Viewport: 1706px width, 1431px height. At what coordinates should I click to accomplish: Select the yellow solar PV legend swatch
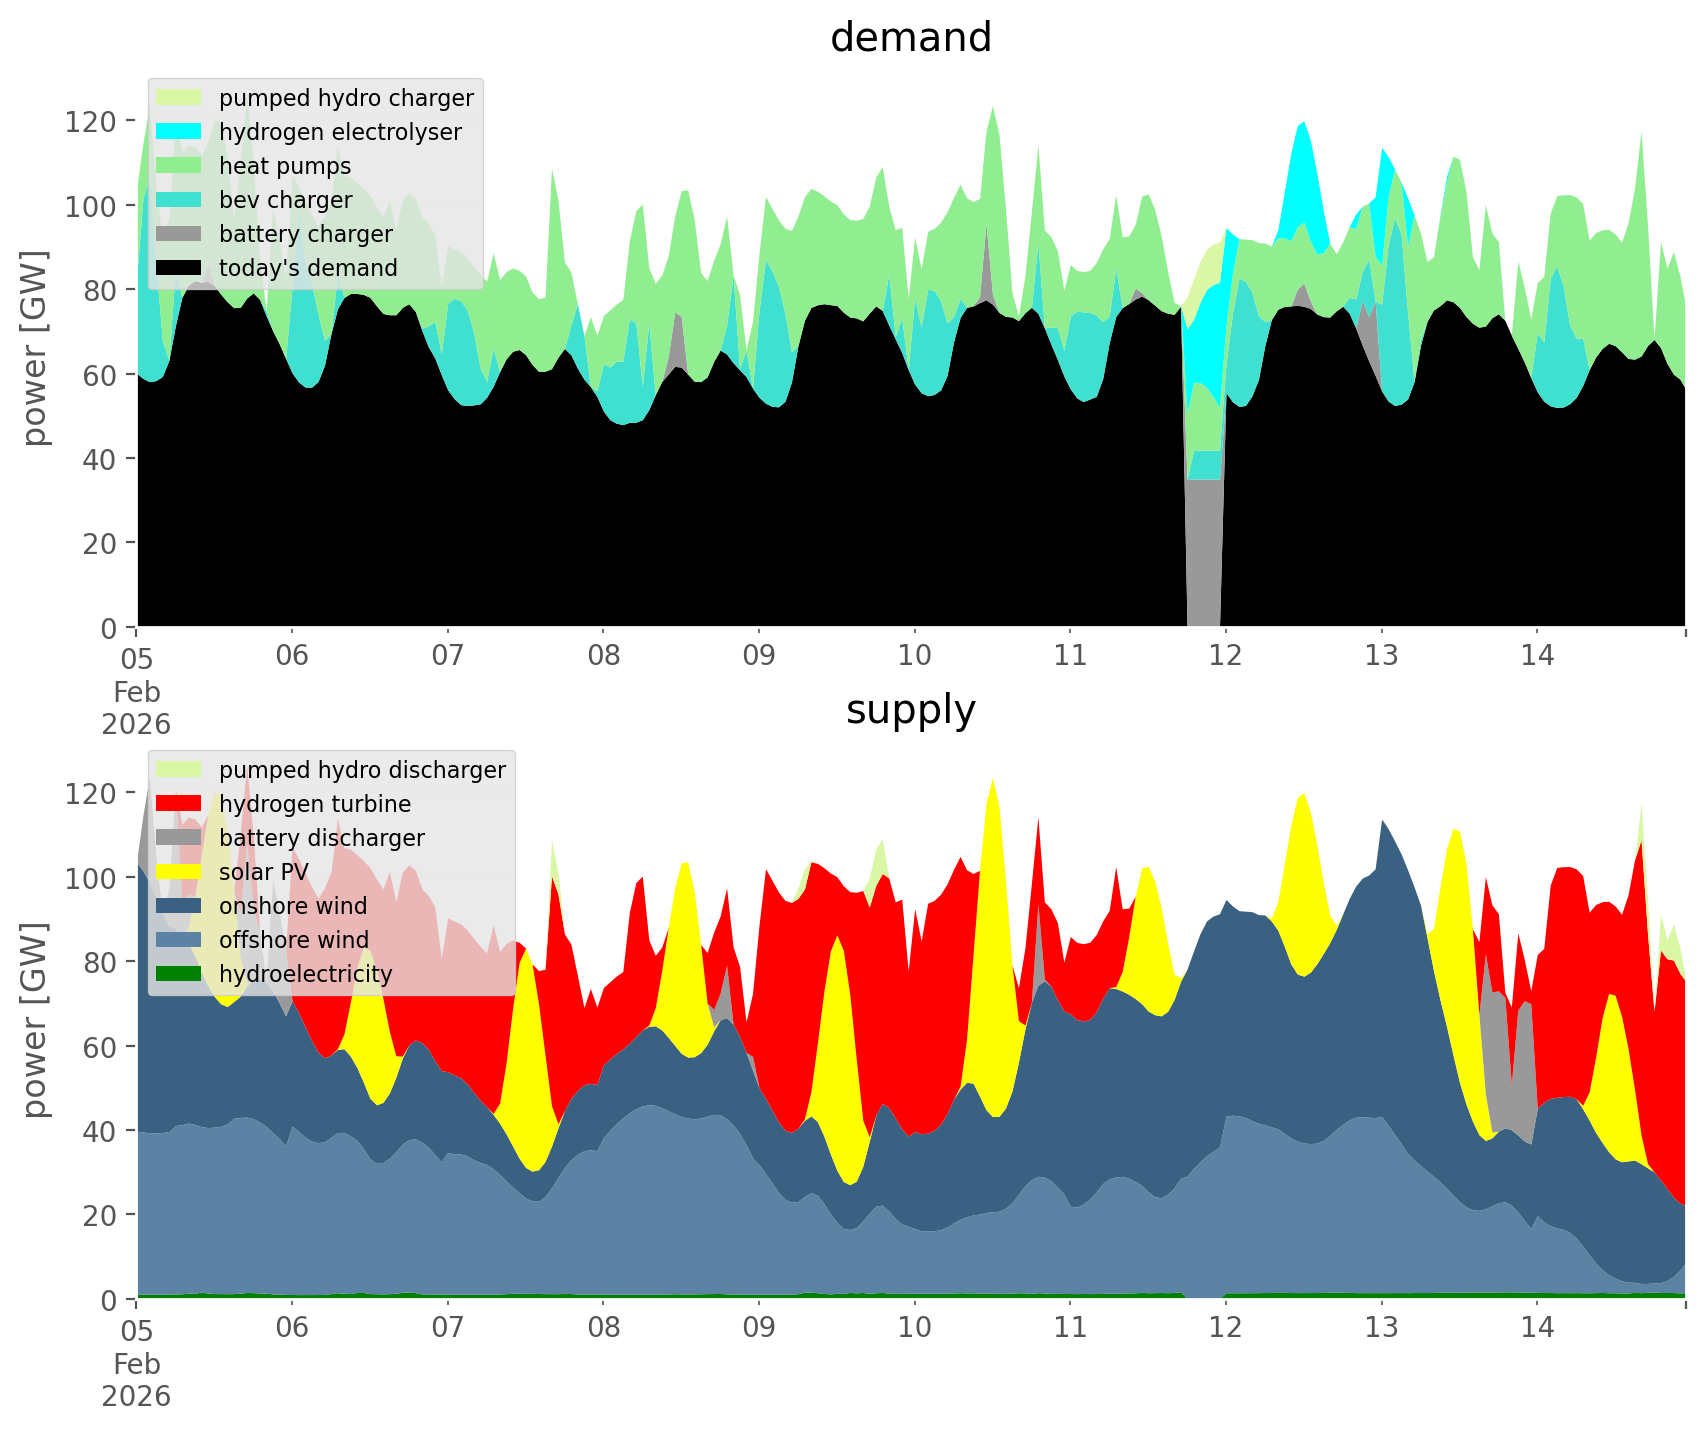coord(179,872)
